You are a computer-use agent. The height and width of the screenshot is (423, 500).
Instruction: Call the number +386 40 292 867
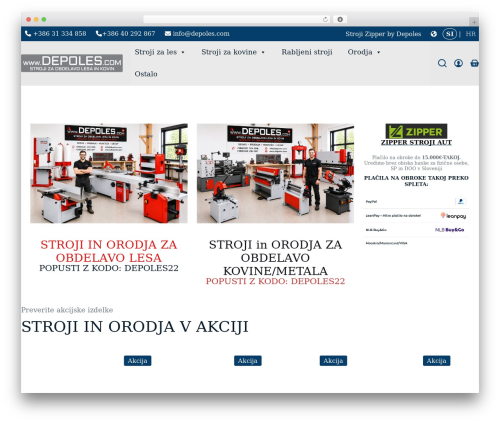pos(129,34)
